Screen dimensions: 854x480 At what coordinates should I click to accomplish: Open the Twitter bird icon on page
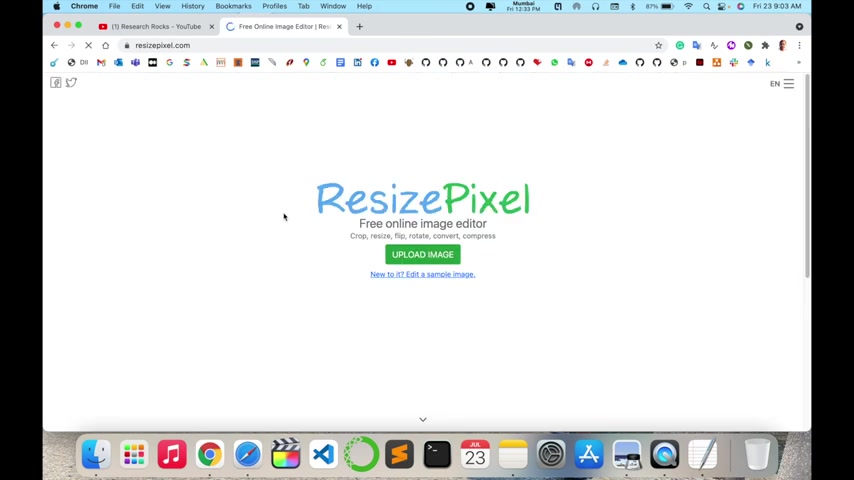click(71, 82)
